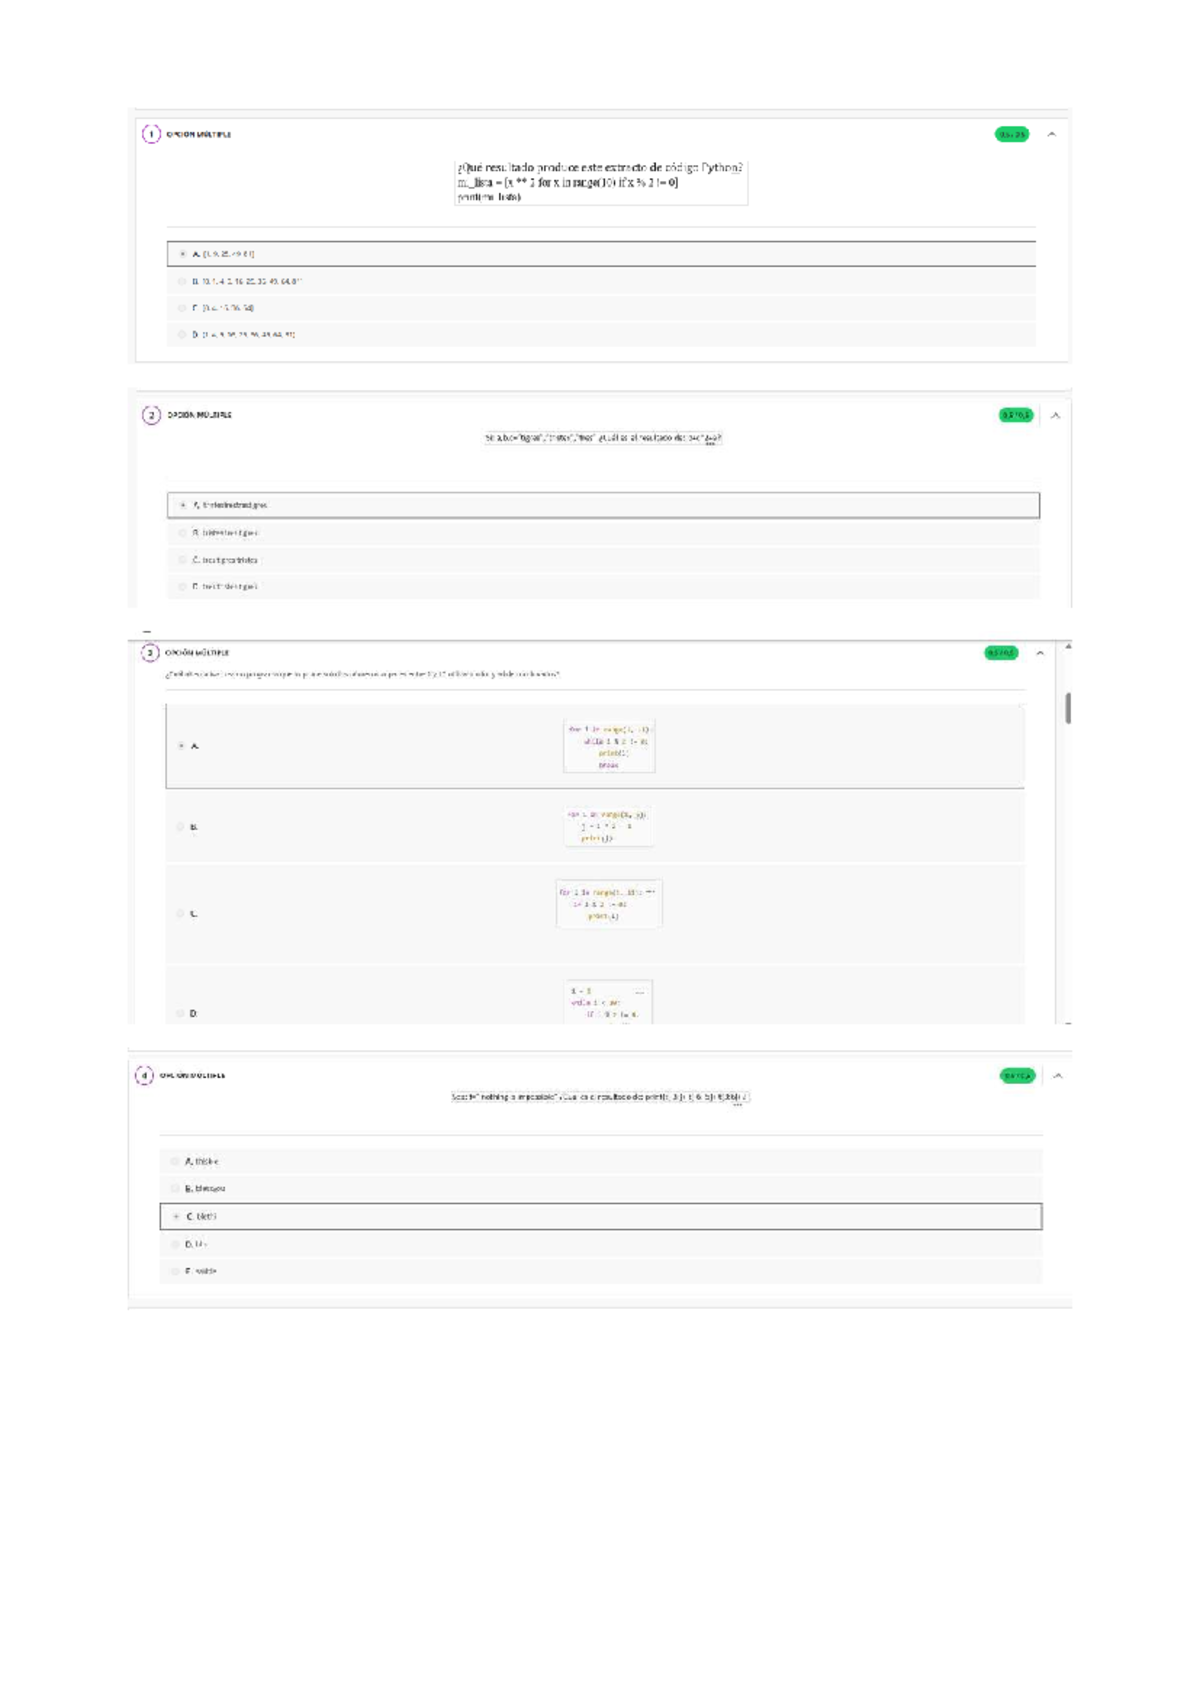Click the question 4 prompt text
Viewport: 1200px width, 1696px height.
(600, 1097)
